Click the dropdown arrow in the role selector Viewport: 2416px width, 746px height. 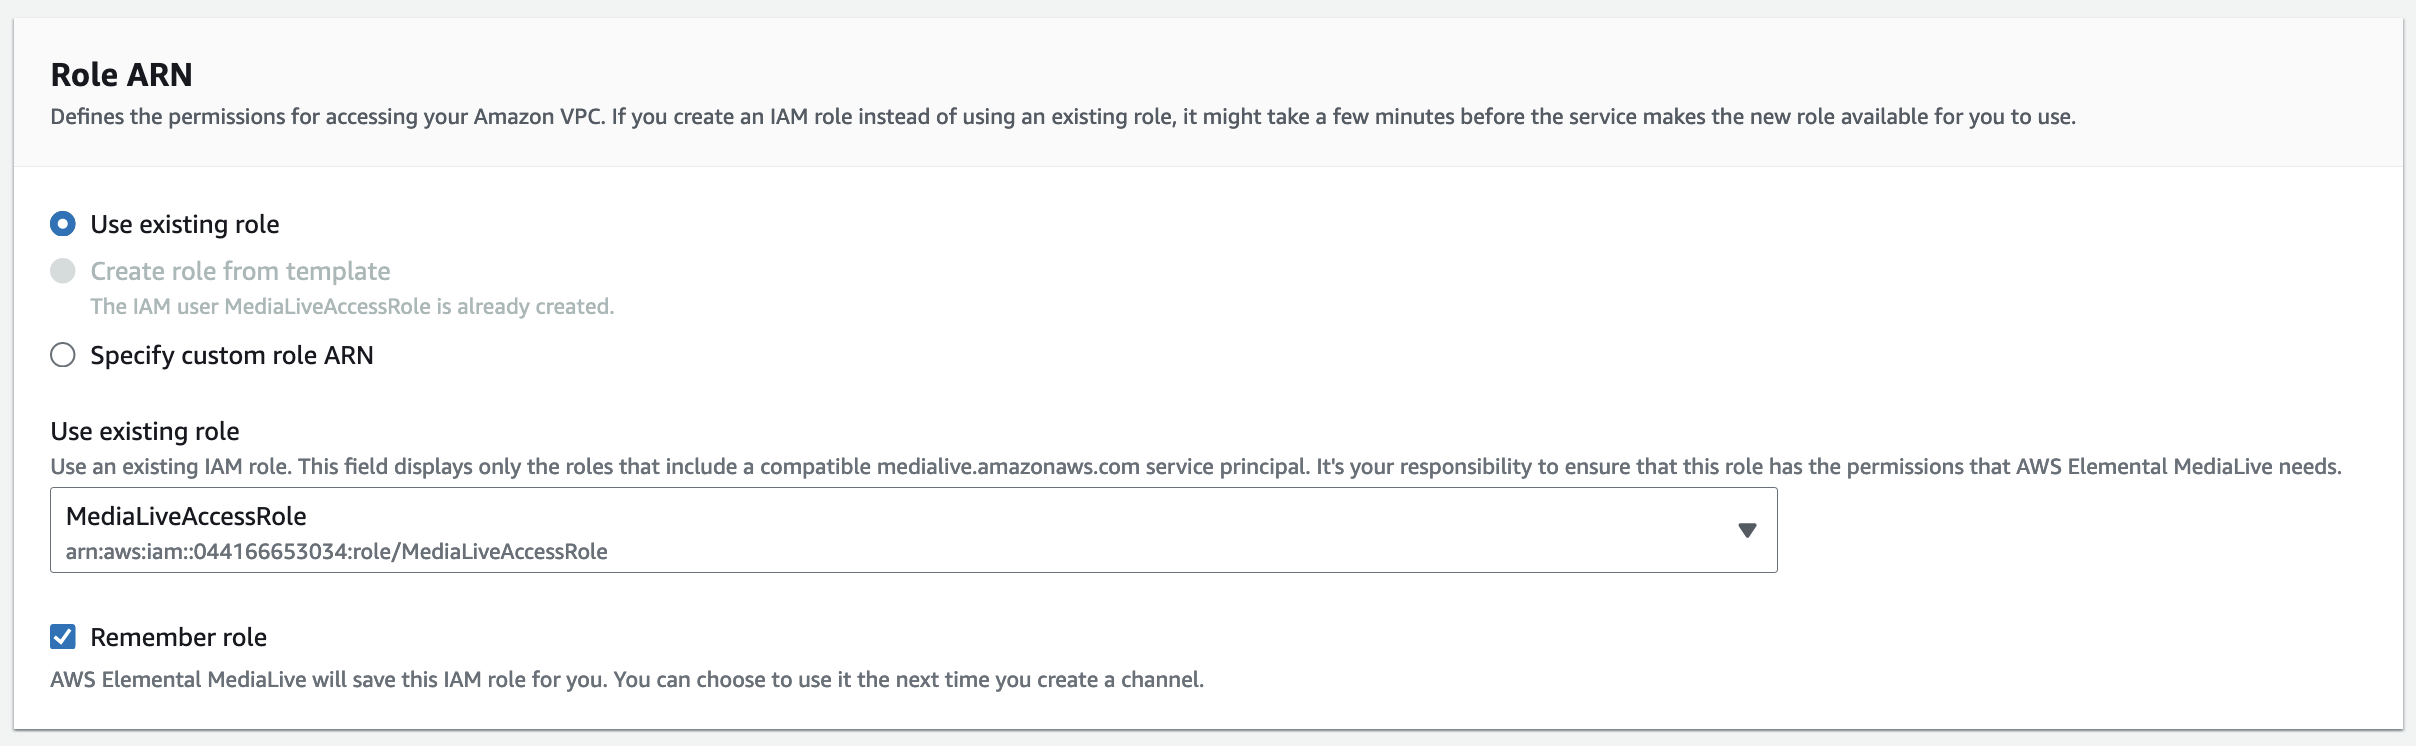[1746, 530]
